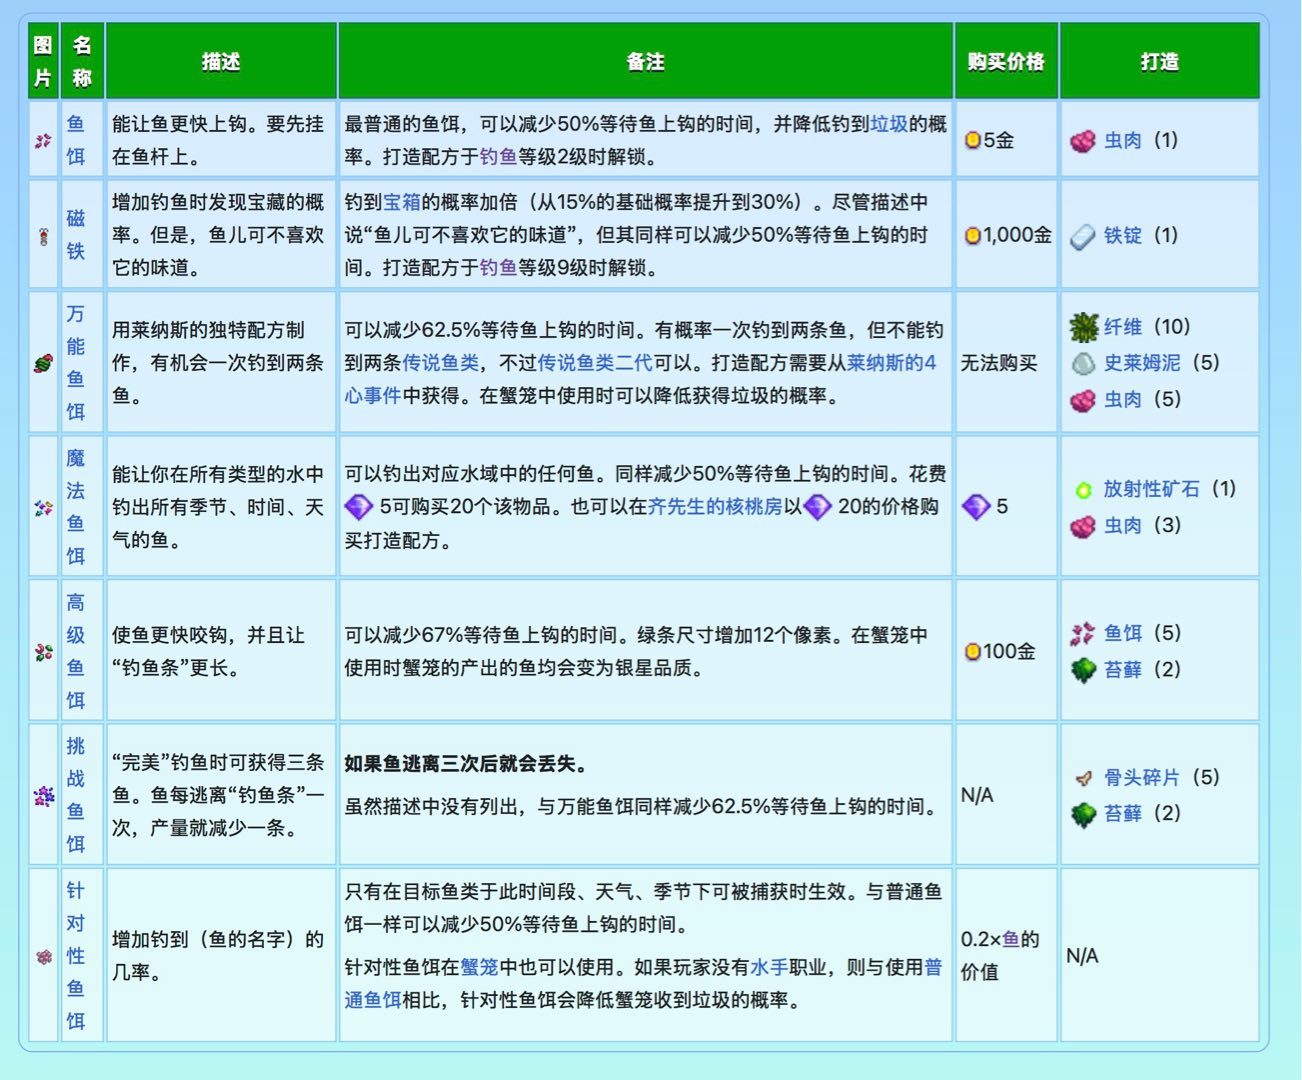Click the 放射性矿石 ore icon
This screenshot has width=1302, height=1080.
click(1083, 490)
